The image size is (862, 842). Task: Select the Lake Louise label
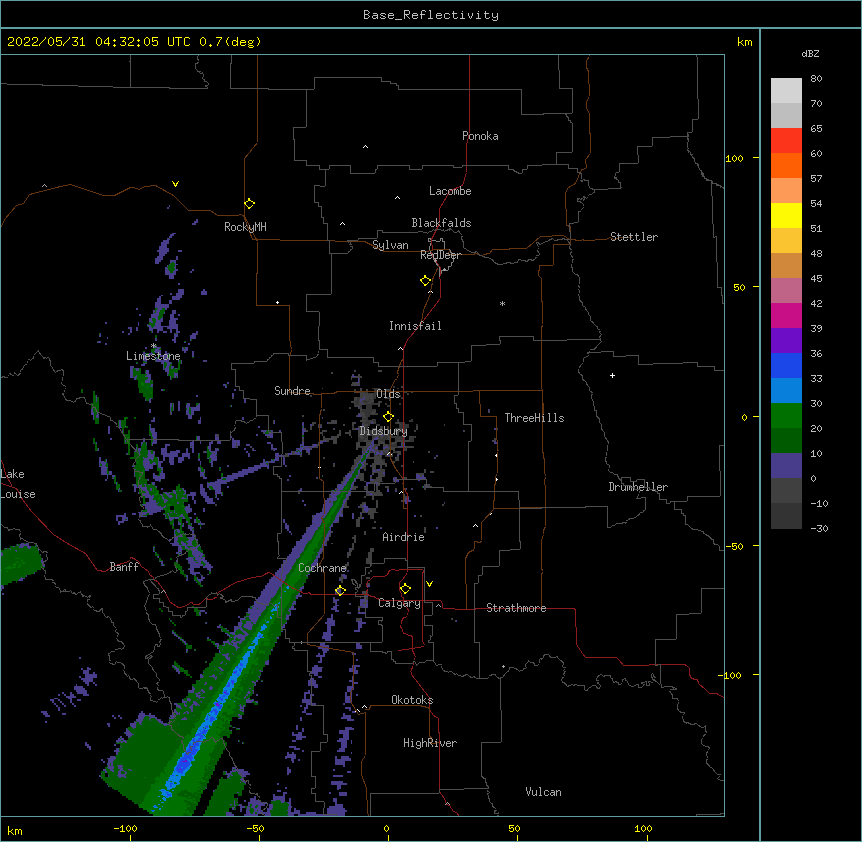18,484
